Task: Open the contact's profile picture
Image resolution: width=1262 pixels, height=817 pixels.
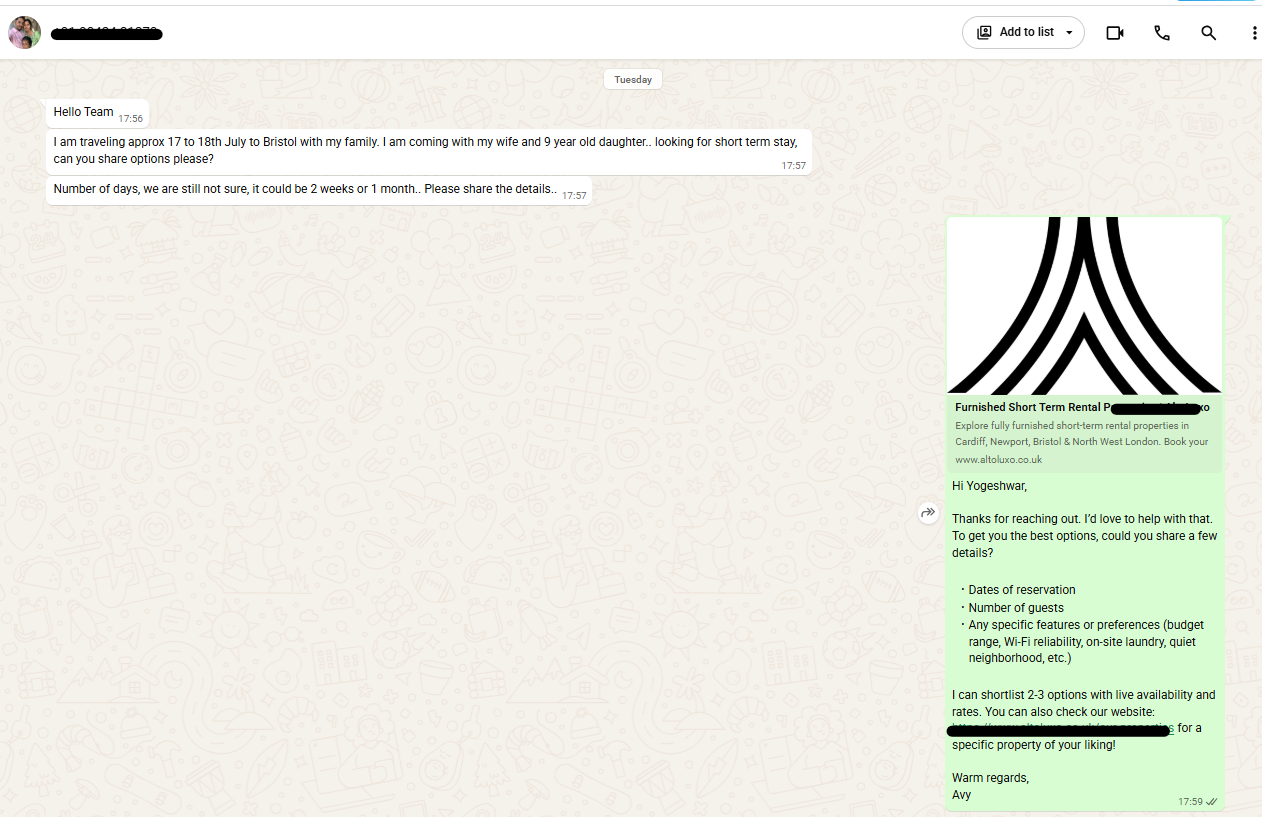Action: pos(24,32)
